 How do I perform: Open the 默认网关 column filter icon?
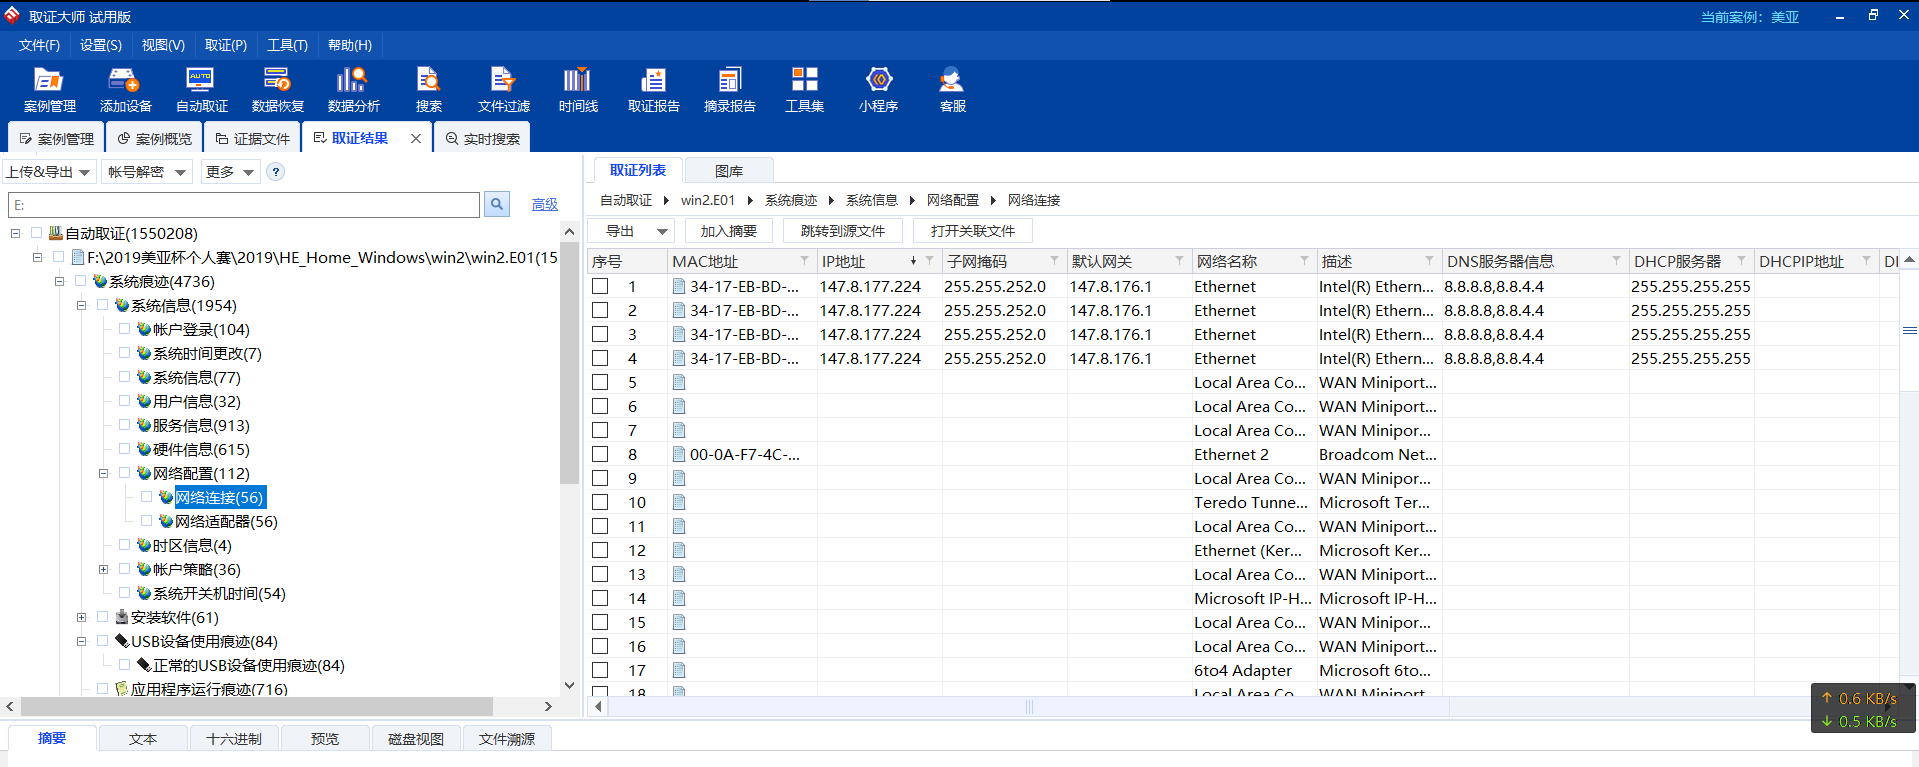[1179, 260]
